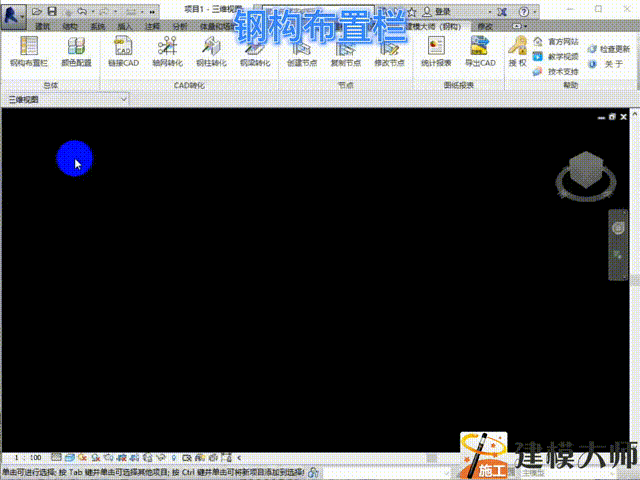The height and width of the screenshot is (480, 640).
Task: Open the 教学视频 tutorial videos link
Action: click(562, 57)
